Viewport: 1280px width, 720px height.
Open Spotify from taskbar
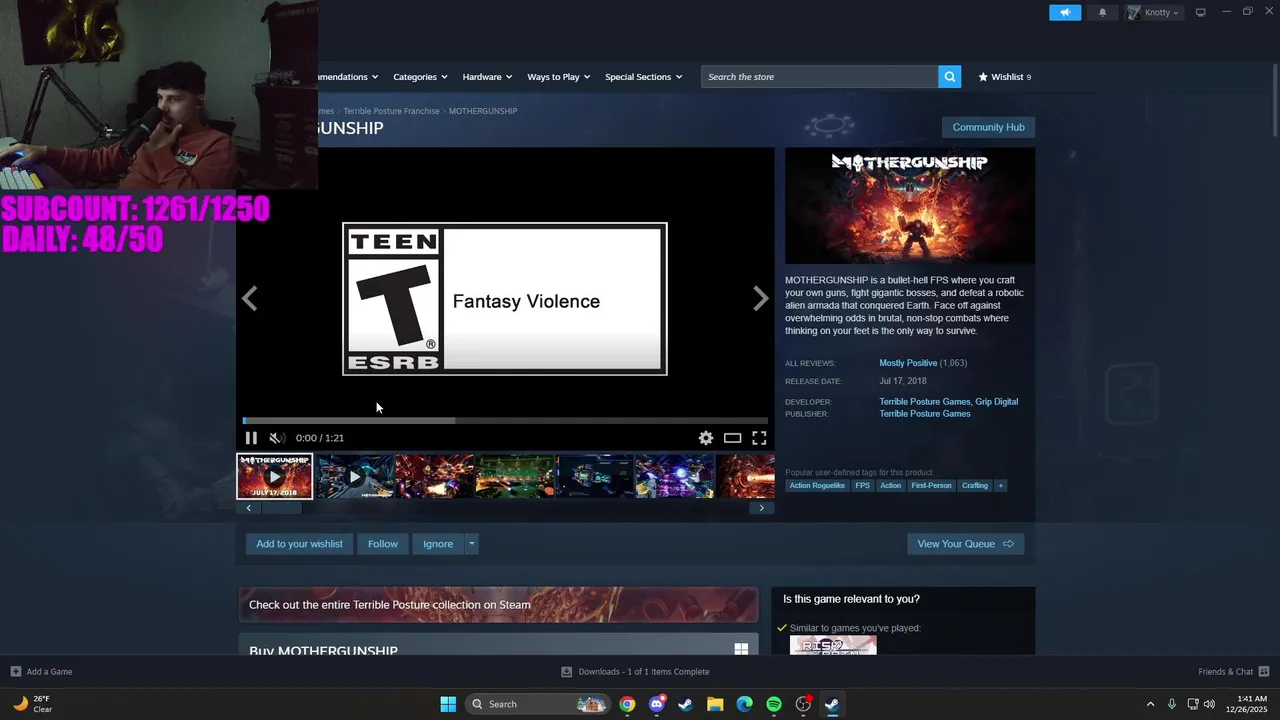(774, 704)
